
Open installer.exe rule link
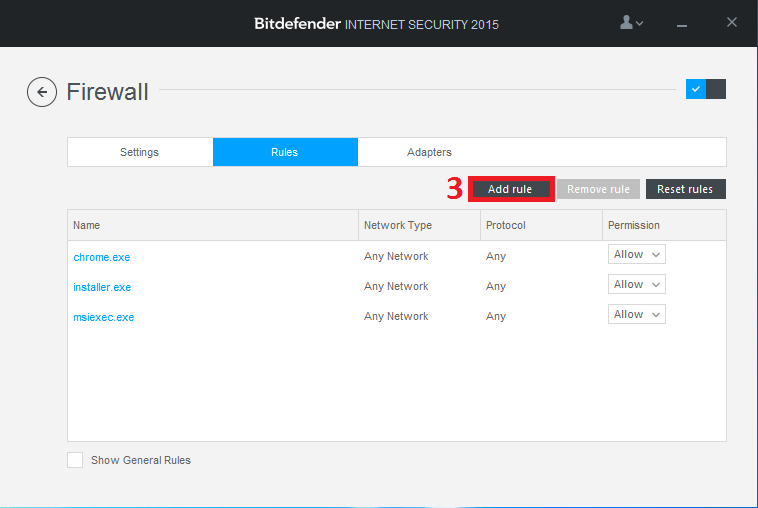pyautogui.click(x=102, y=287)
